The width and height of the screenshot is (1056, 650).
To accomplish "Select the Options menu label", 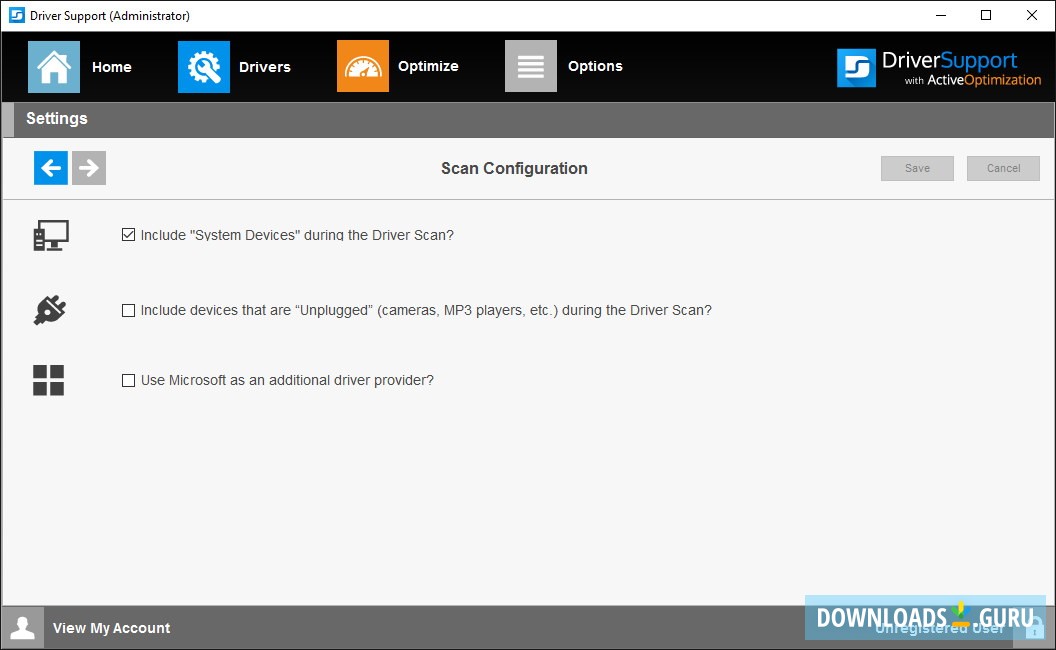I will pos(595,66).
